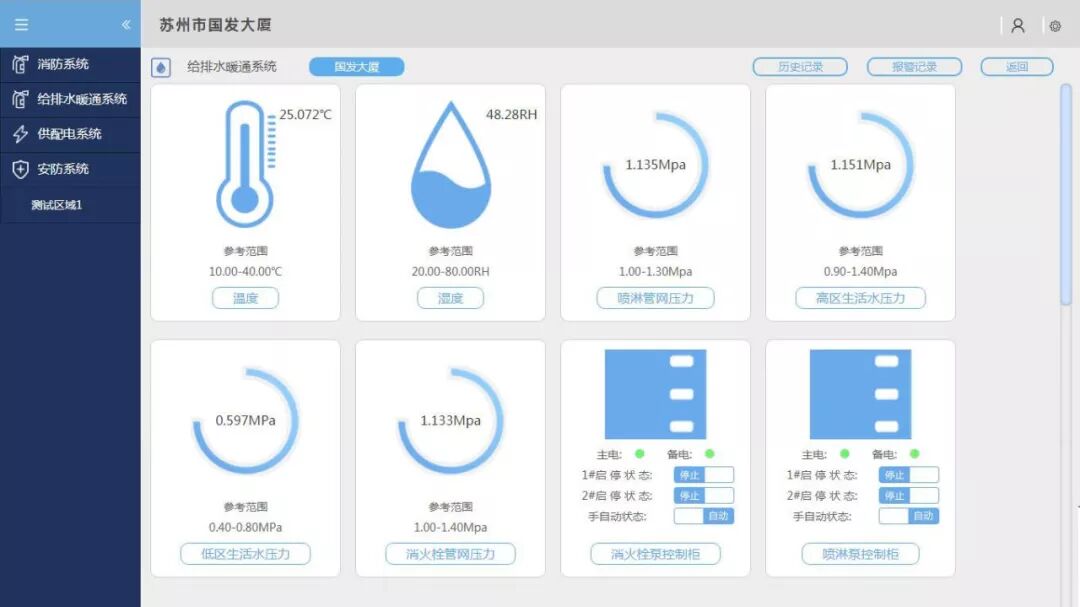The height and width of the screenshot is (607, 1080).
Task: Select 消防系统 in sidebar
Action: [70, 64]
